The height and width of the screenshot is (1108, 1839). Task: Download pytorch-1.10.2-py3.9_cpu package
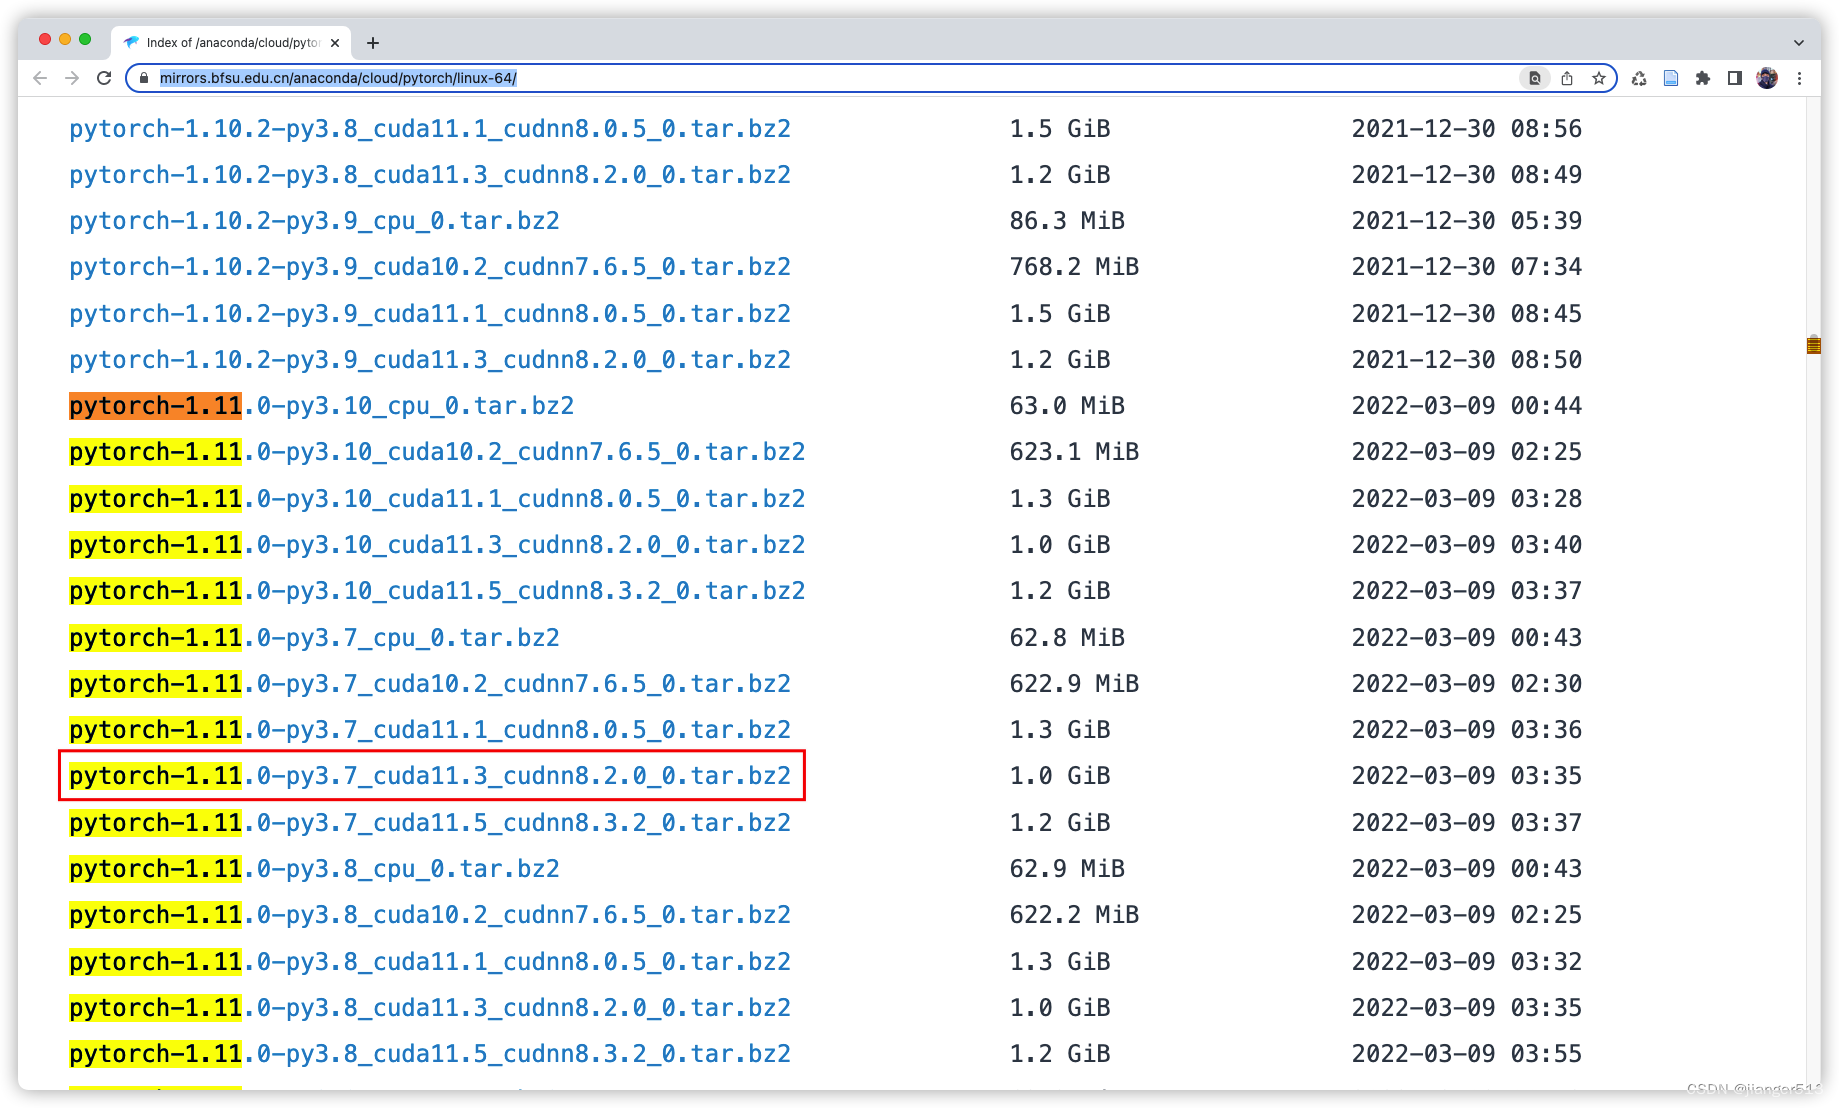pyautogui.click(x=313, y=220)
